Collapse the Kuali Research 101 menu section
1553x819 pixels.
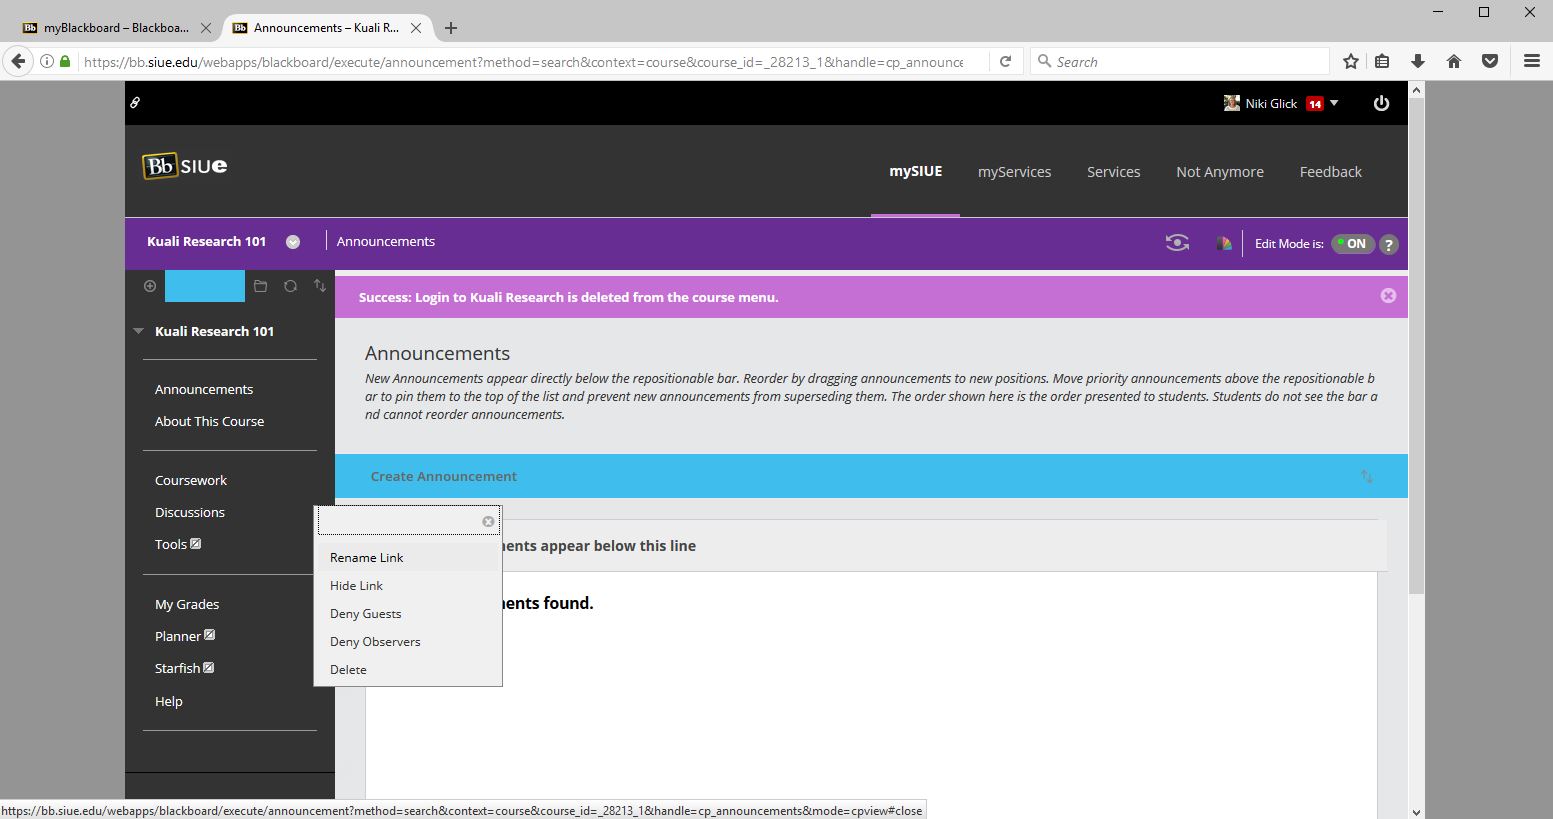(x=139, y=331)
